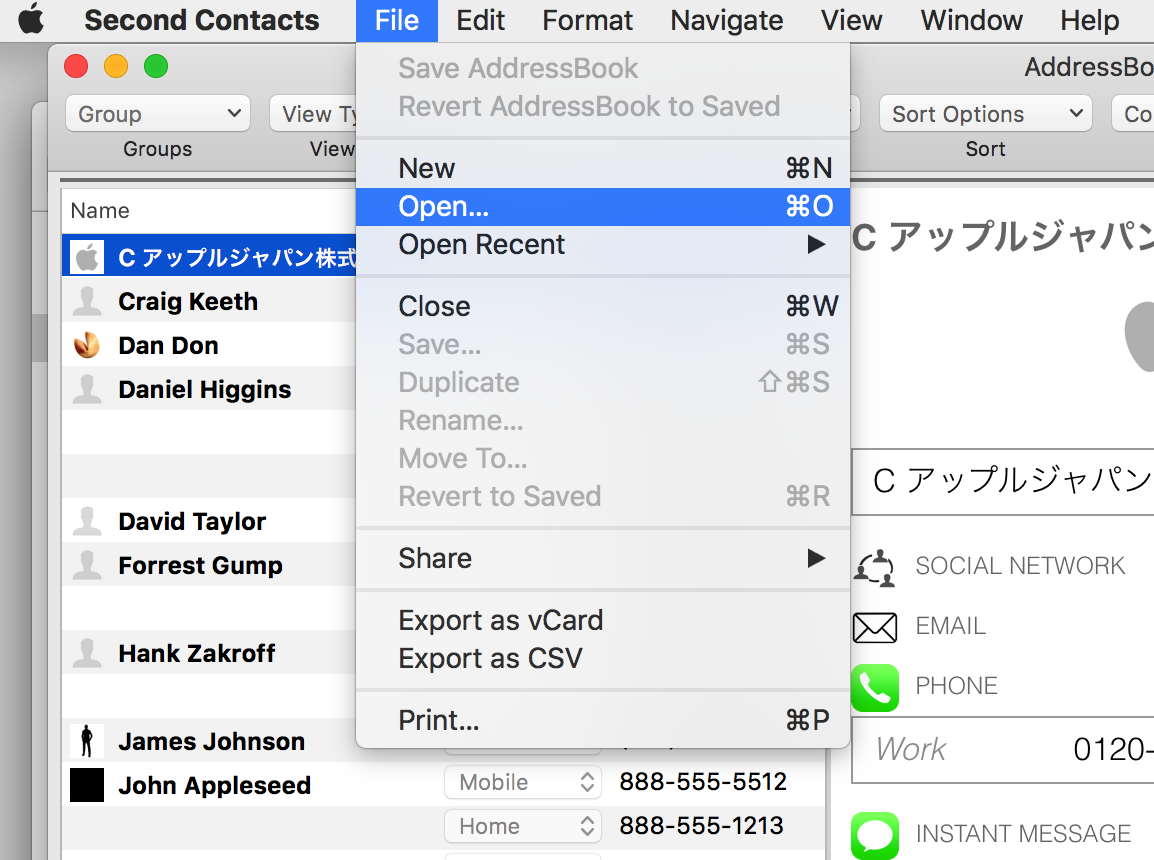Open the View Type dropdown

[313, 113]
